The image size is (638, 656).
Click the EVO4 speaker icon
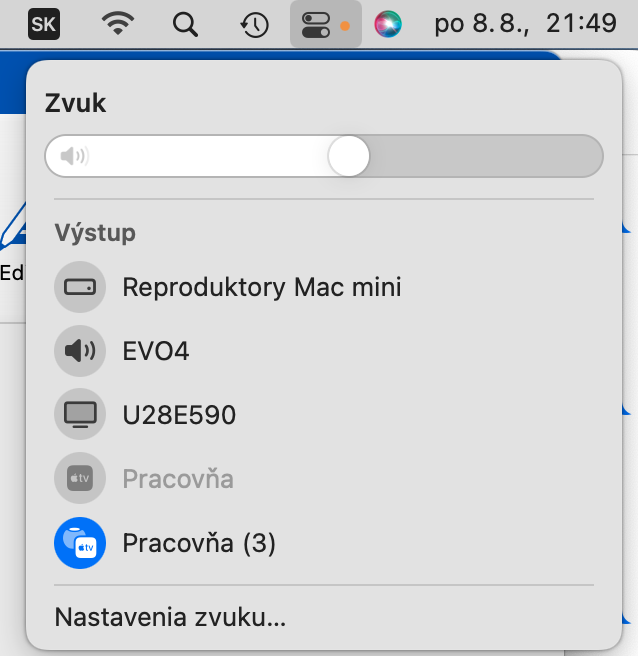click(x=80, y=351)
